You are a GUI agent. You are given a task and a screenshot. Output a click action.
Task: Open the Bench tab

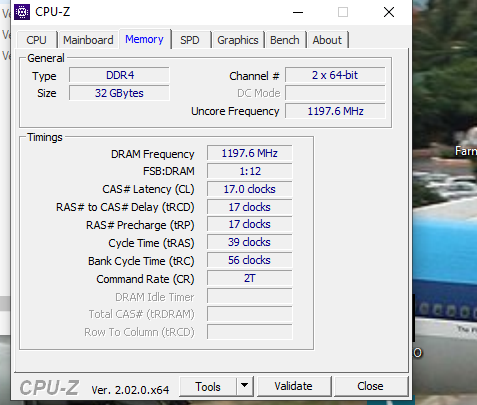pos(285,40)
